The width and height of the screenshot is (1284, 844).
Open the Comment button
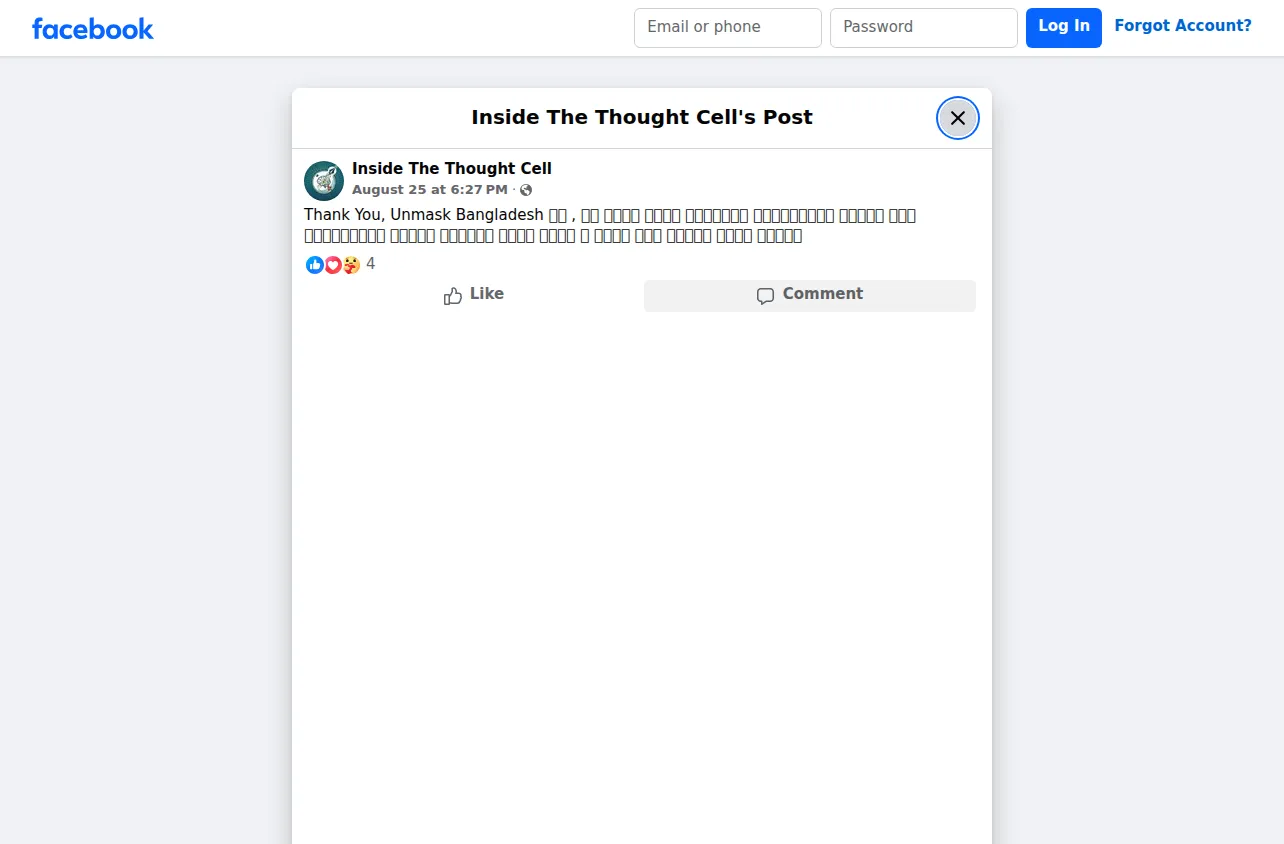click(x=810, y=296)
